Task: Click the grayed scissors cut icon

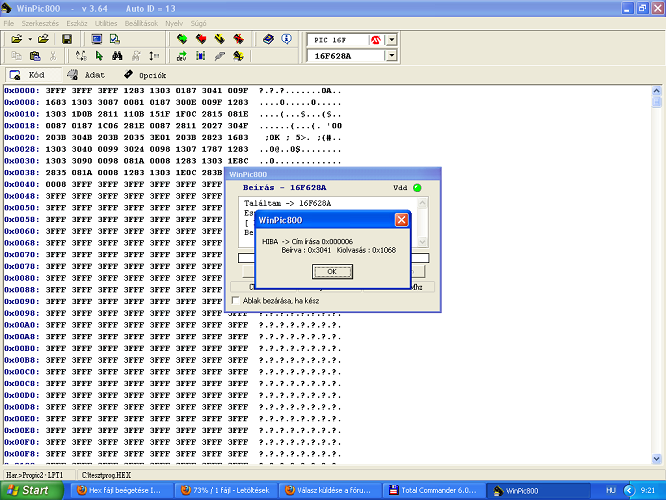Action: point(53,56)
